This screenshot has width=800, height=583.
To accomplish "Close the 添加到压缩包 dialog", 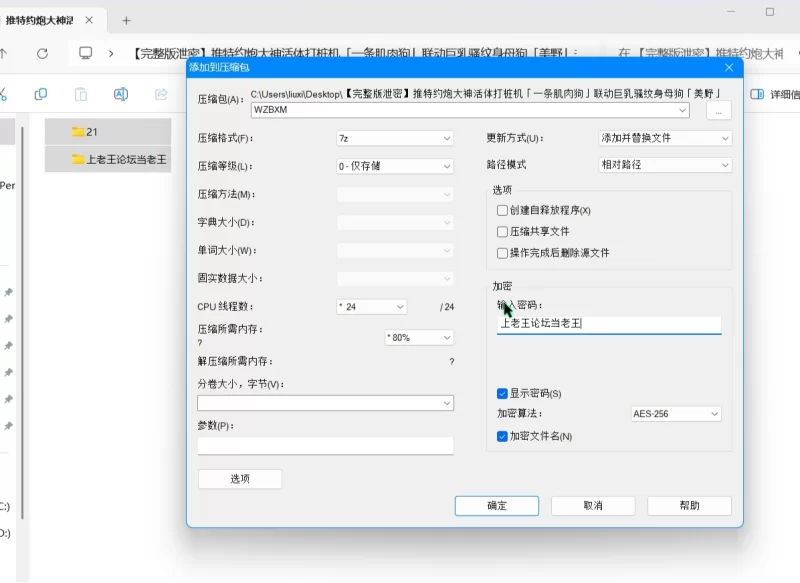I will pos(729,67).
